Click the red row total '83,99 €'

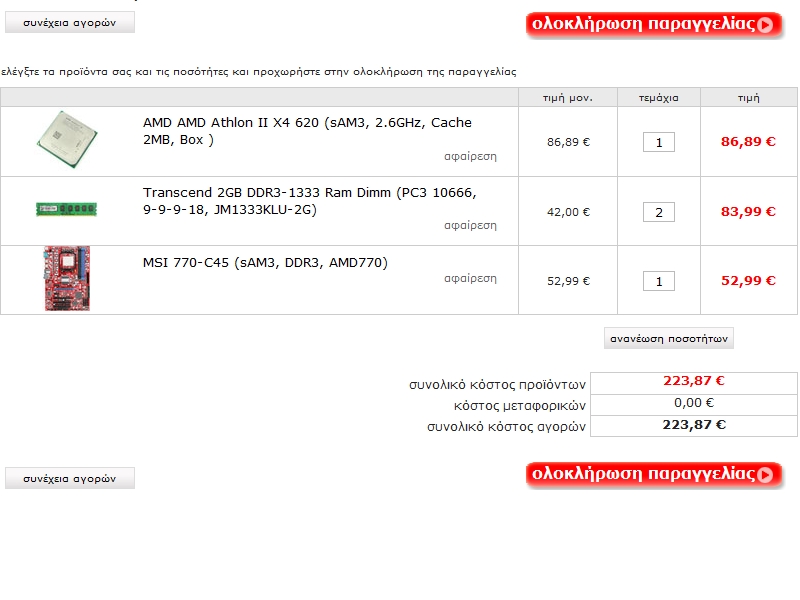click(748, 212)
